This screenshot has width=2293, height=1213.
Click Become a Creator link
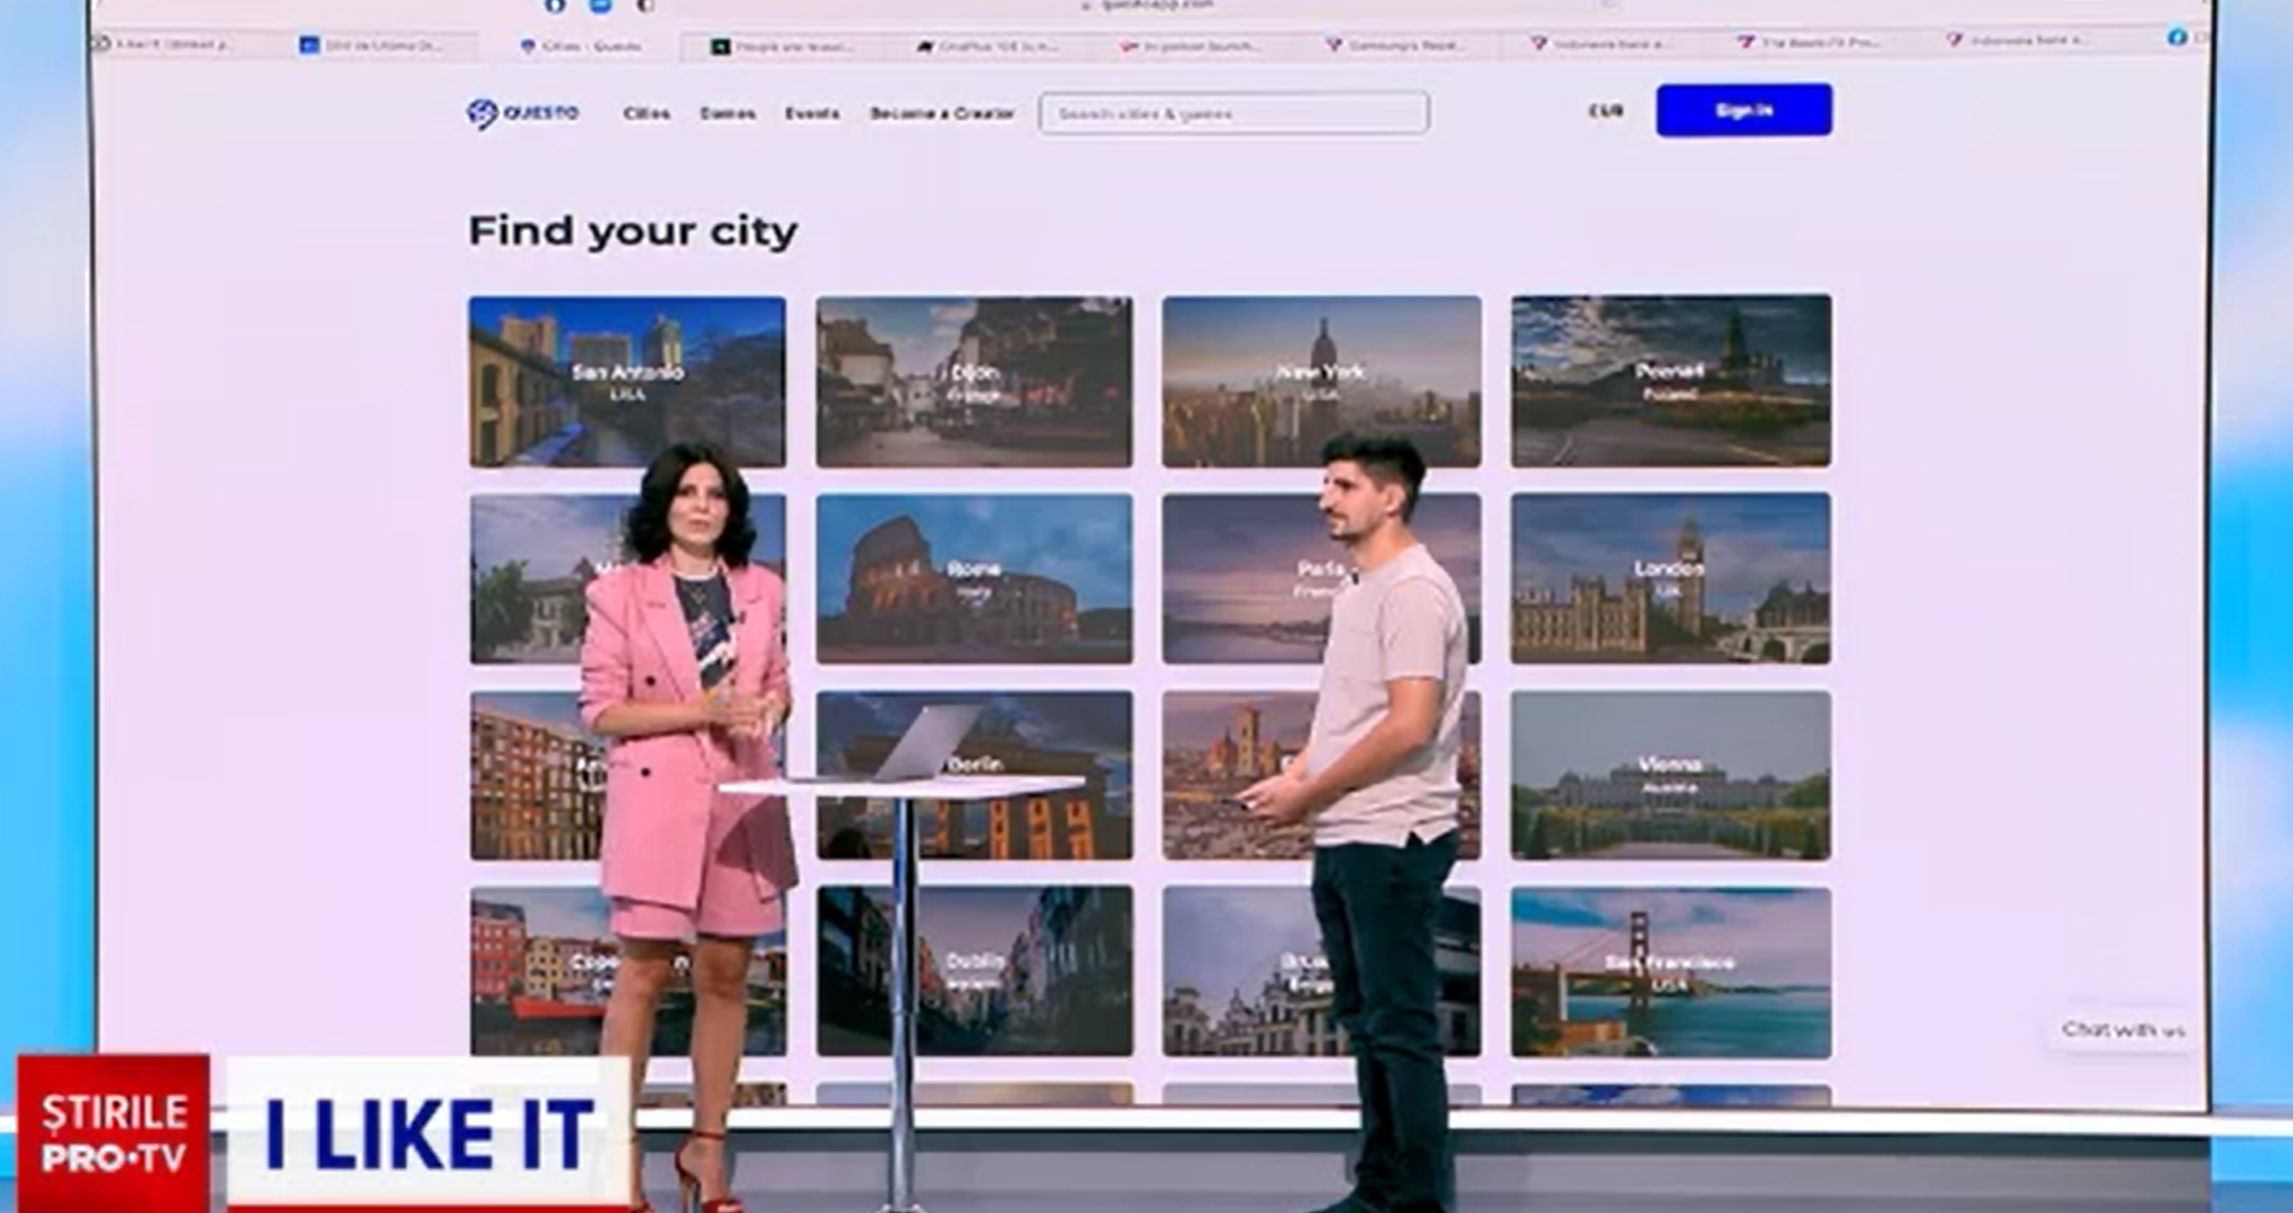[x=942, y=113]
